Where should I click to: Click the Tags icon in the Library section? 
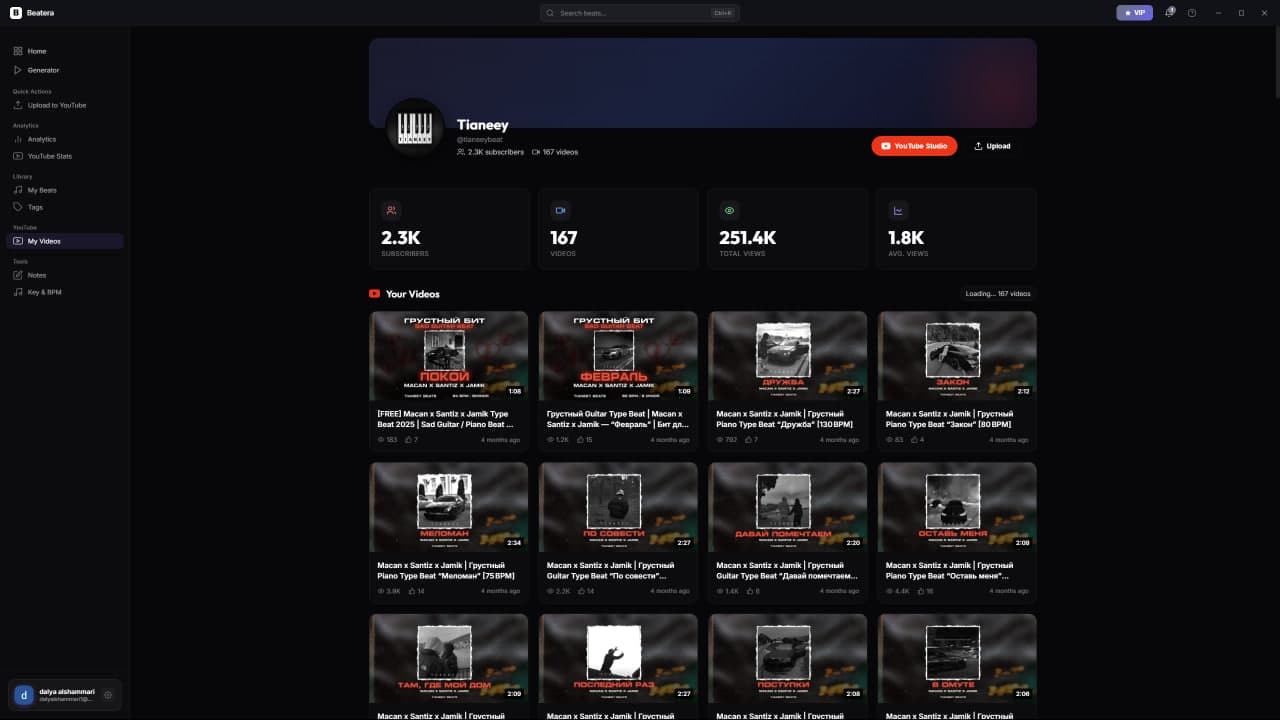tap(18, 207)
